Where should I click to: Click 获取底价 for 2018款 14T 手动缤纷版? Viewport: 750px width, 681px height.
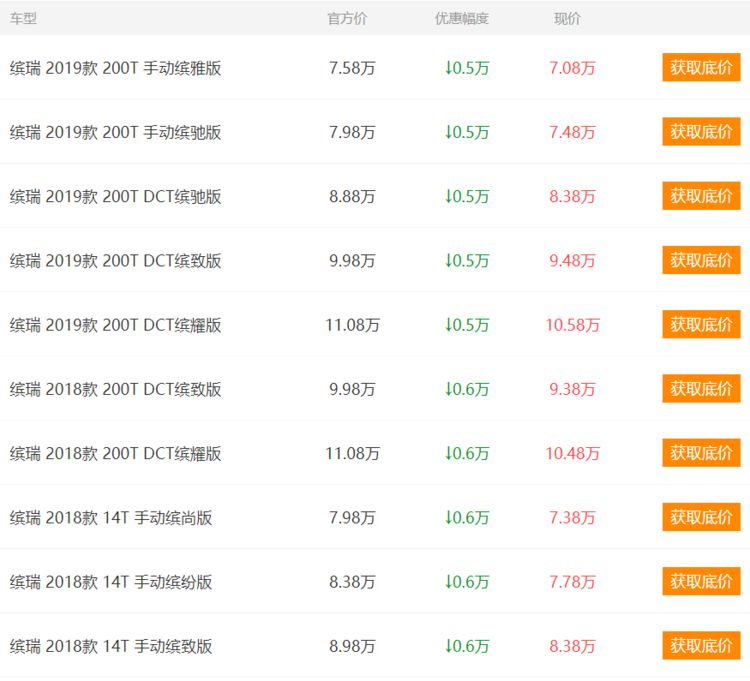pos(701,581)
